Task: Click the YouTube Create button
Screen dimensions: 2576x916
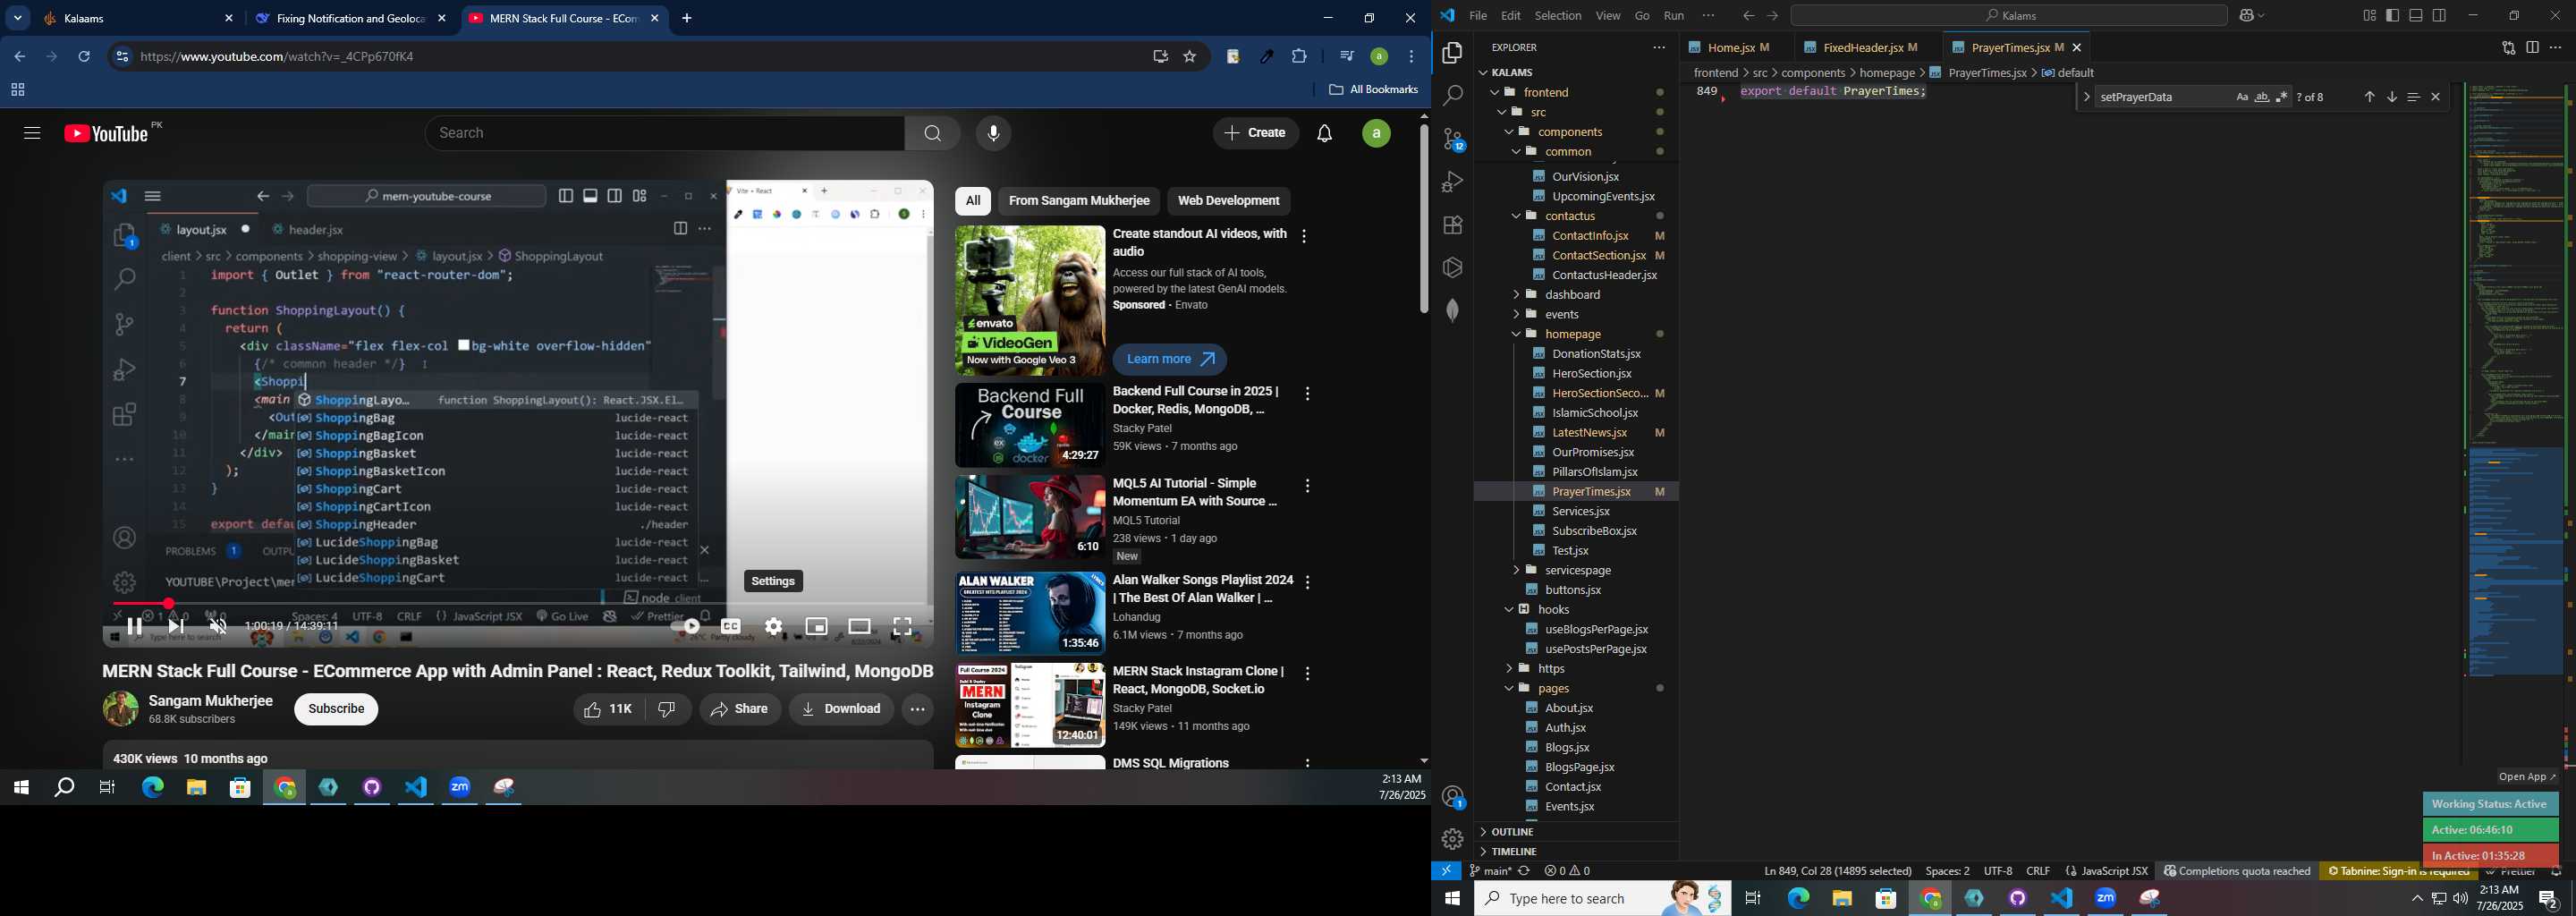Action: pyautogui.click(x=1256, y=134)
